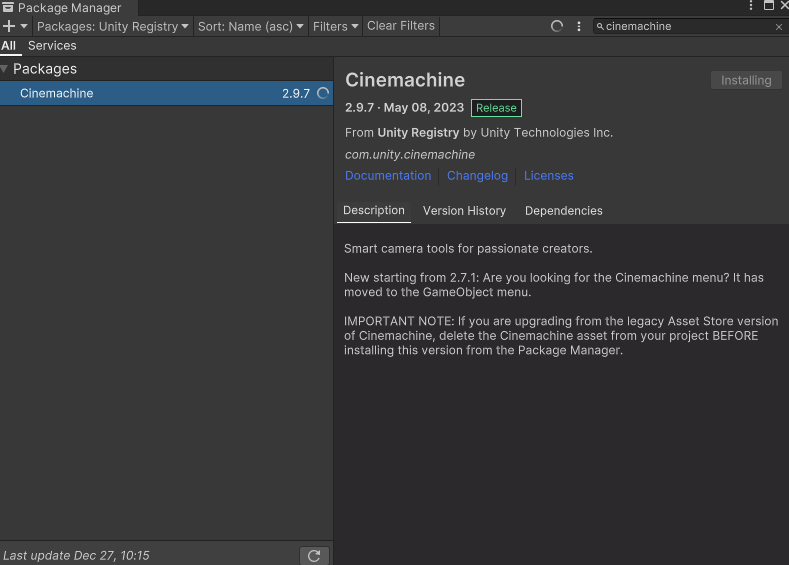
Task: Open the add package dropdown arrow
Action: [x=24, y=26]
